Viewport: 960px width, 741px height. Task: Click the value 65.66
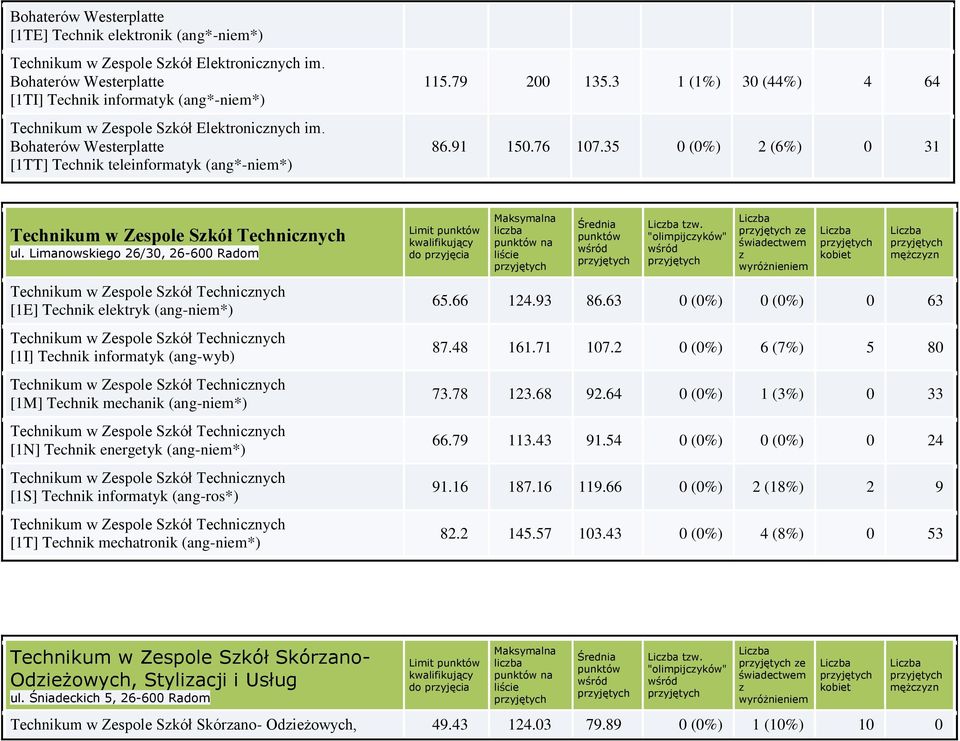[x=450, y=301]
